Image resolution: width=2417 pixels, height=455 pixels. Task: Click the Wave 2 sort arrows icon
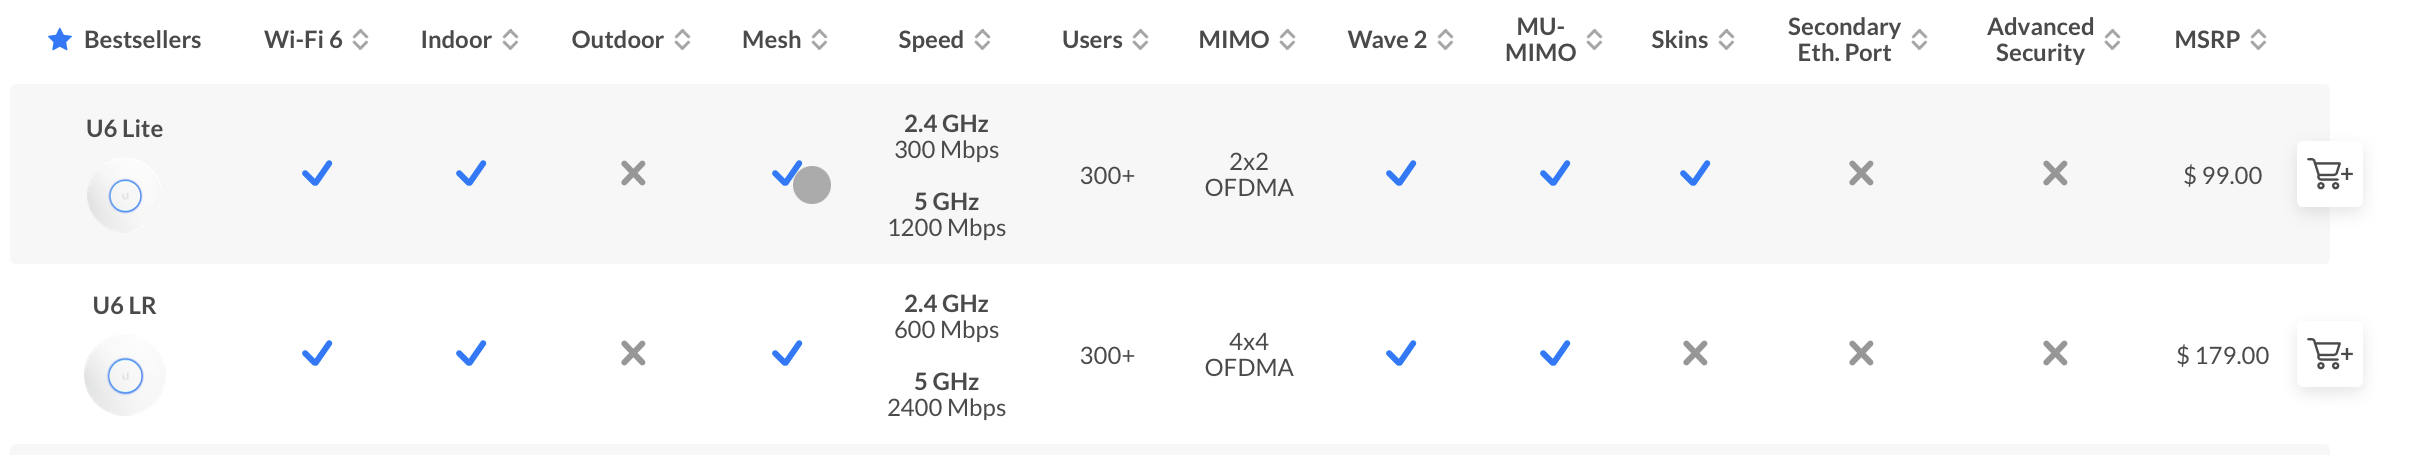pyautogui.click(x=1445, y=40)
